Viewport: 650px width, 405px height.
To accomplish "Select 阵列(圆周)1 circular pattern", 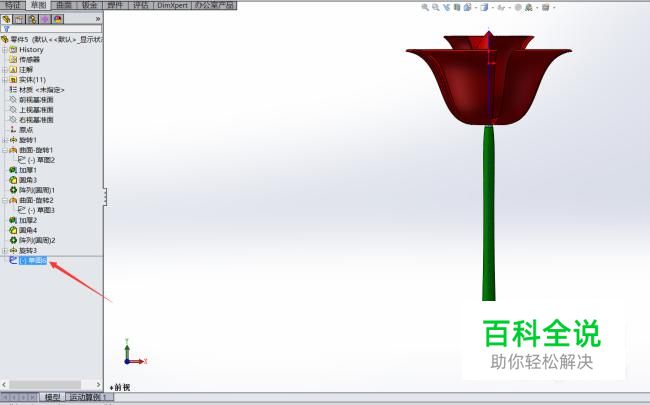I will coord(32,190).
